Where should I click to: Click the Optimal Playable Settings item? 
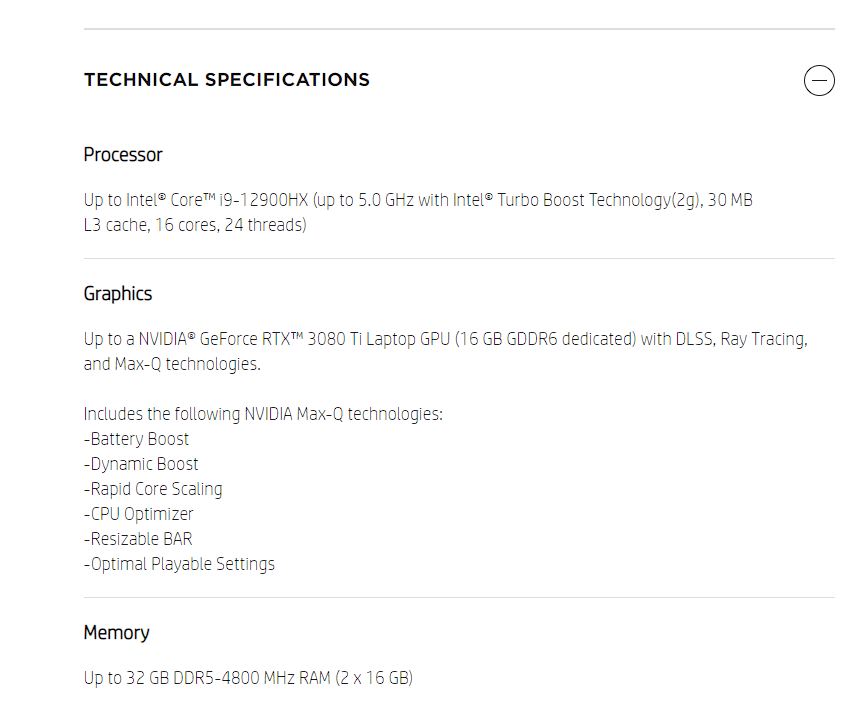click(x=180, y=564)
